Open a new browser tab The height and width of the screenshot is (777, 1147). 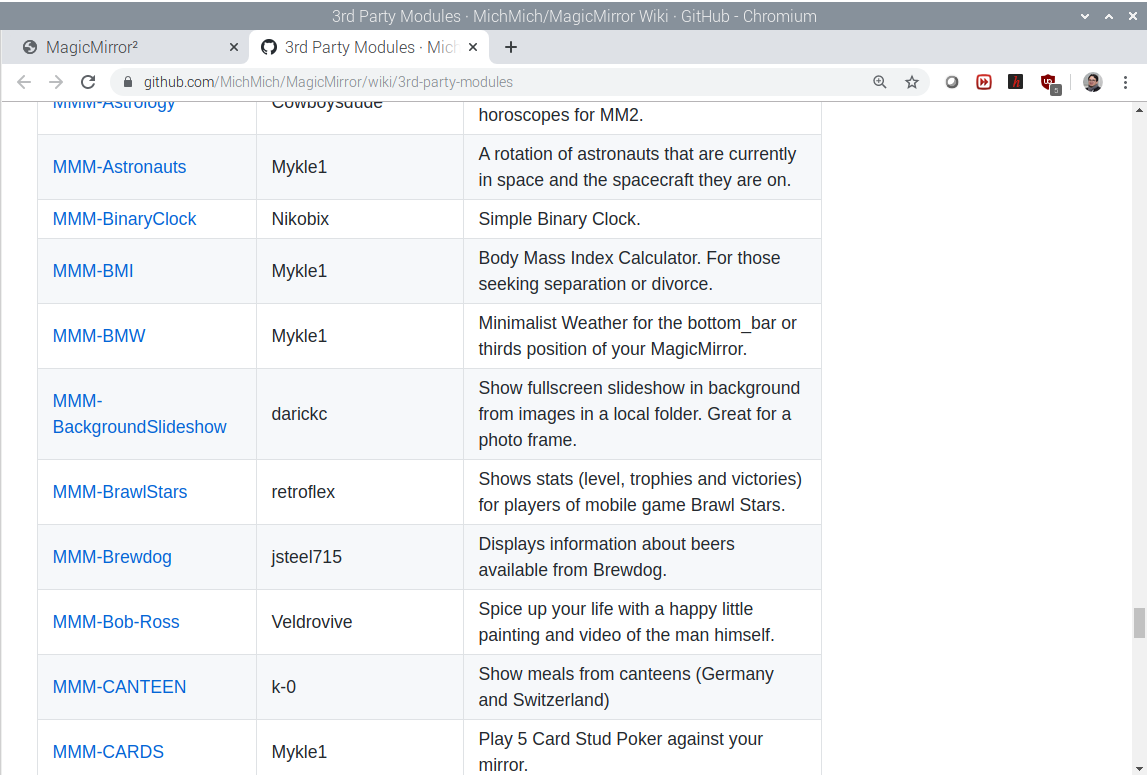click(511, 47)
